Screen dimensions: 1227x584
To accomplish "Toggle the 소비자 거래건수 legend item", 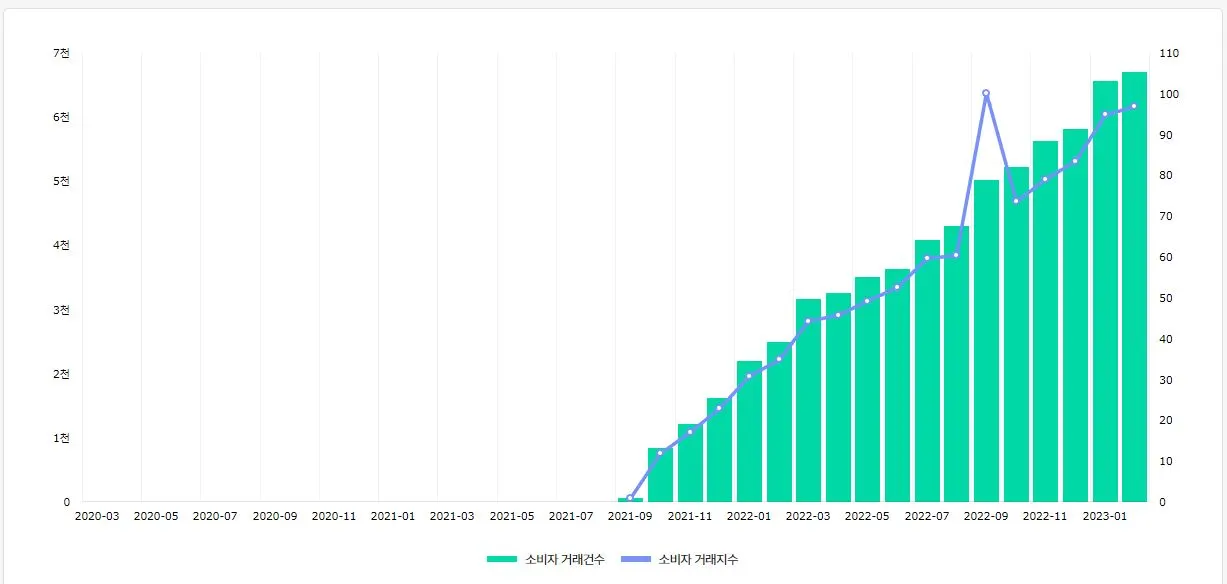I will [x=545, y=560].
